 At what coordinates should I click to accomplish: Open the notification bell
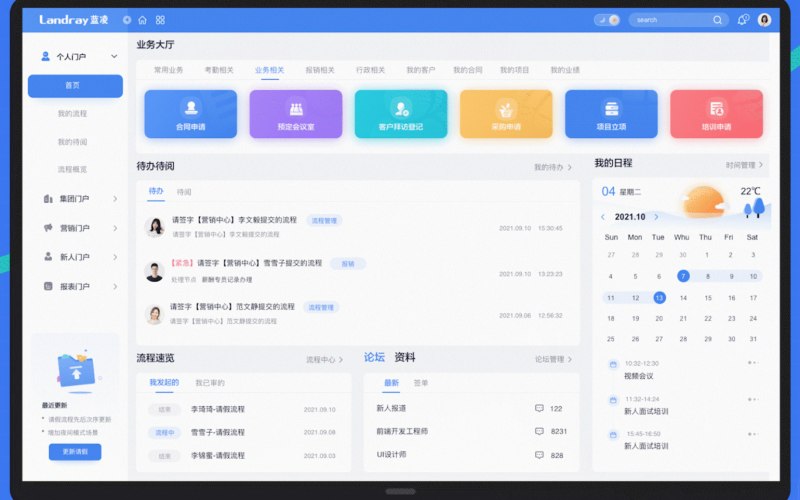tap(742, 20)
